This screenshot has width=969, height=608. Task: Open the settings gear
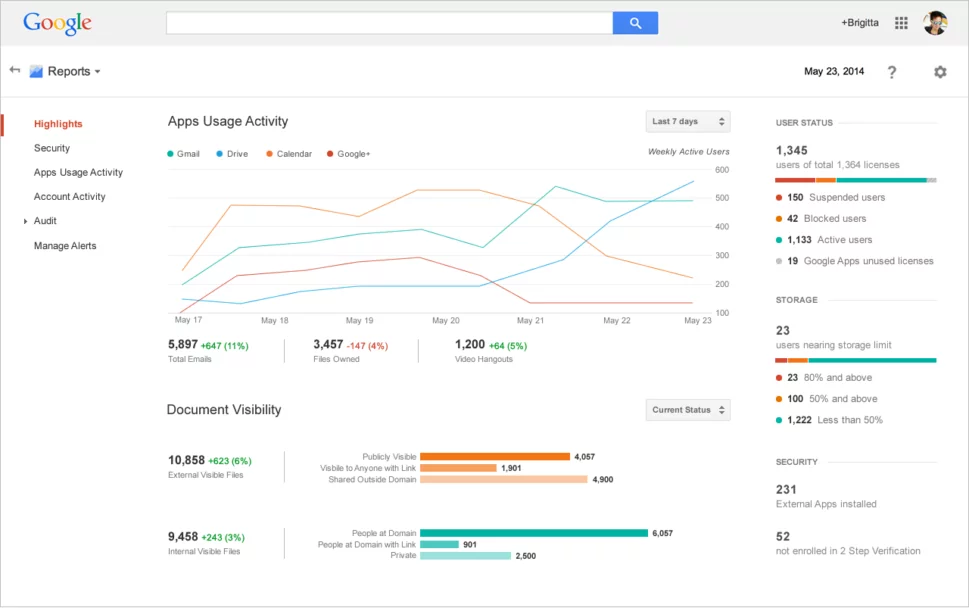938,71
